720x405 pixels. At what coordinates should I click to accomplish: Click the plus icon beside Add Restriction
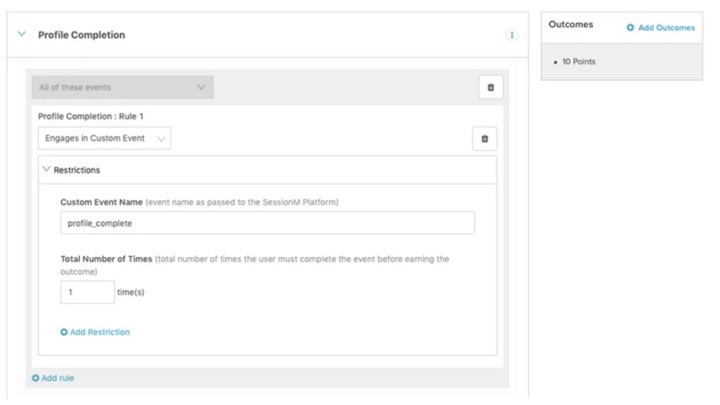click(64, 332)
